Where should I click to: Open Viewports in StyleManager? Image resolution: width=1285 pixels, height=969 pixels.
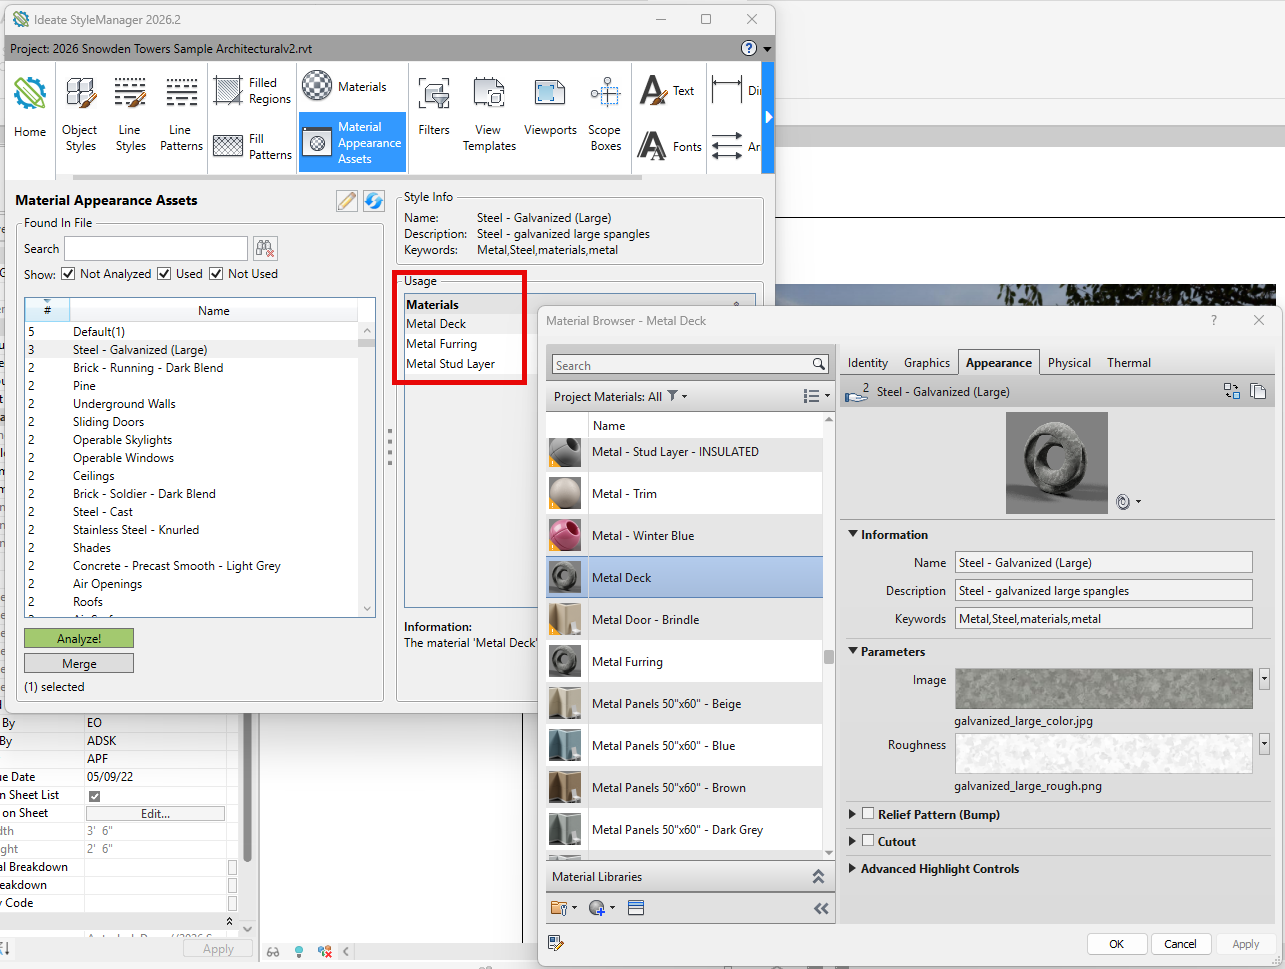point(550,108)
